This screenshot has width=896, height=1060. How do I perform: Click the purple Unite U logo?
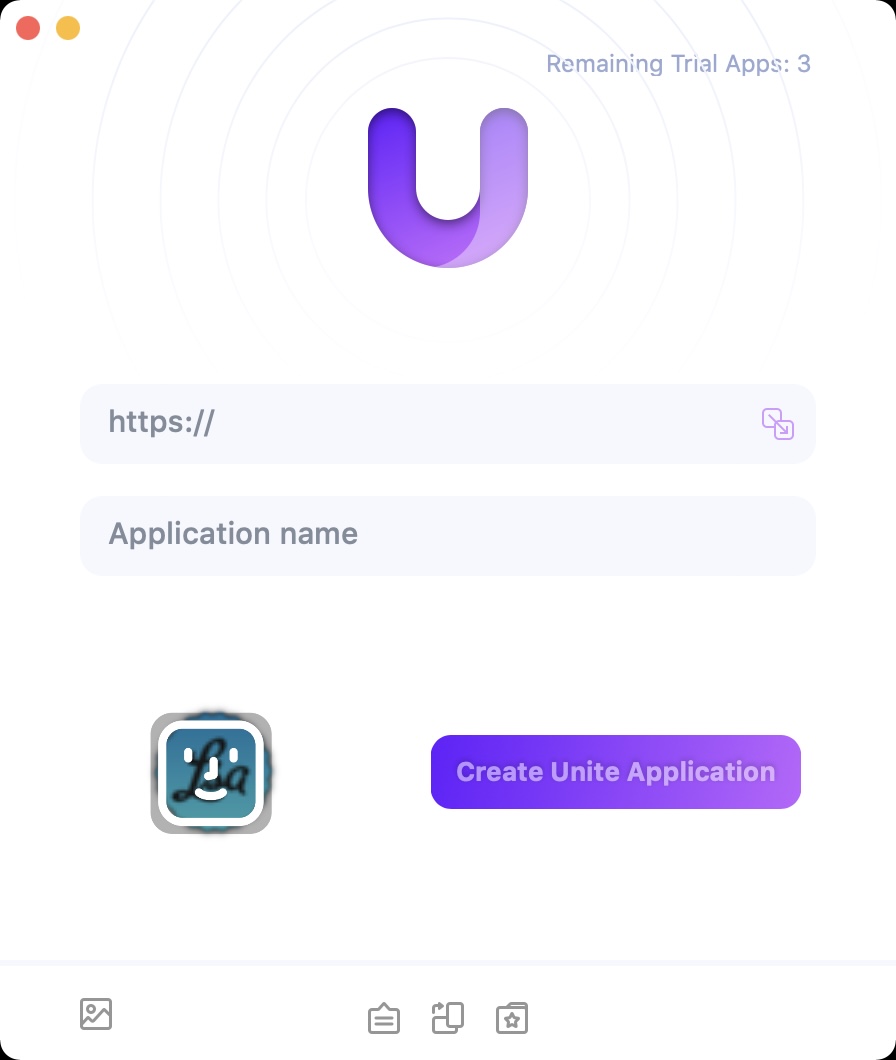pyautogui.click(x=448, y=187)
